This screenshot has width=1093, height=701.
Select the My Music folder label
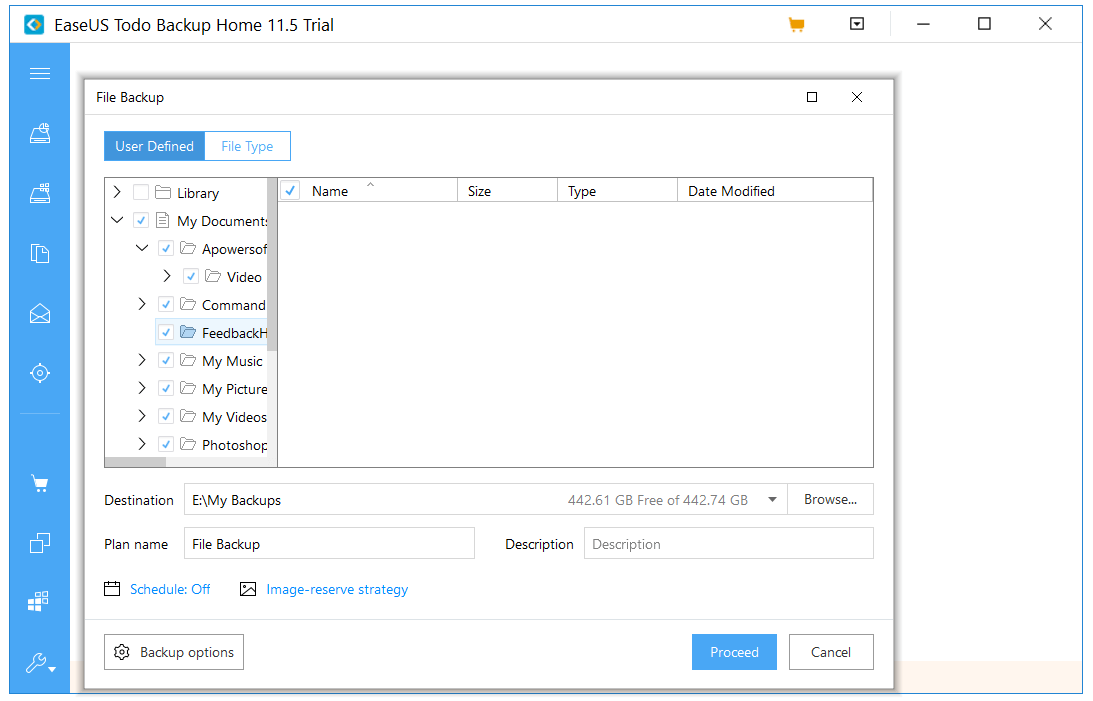[232, 361]
